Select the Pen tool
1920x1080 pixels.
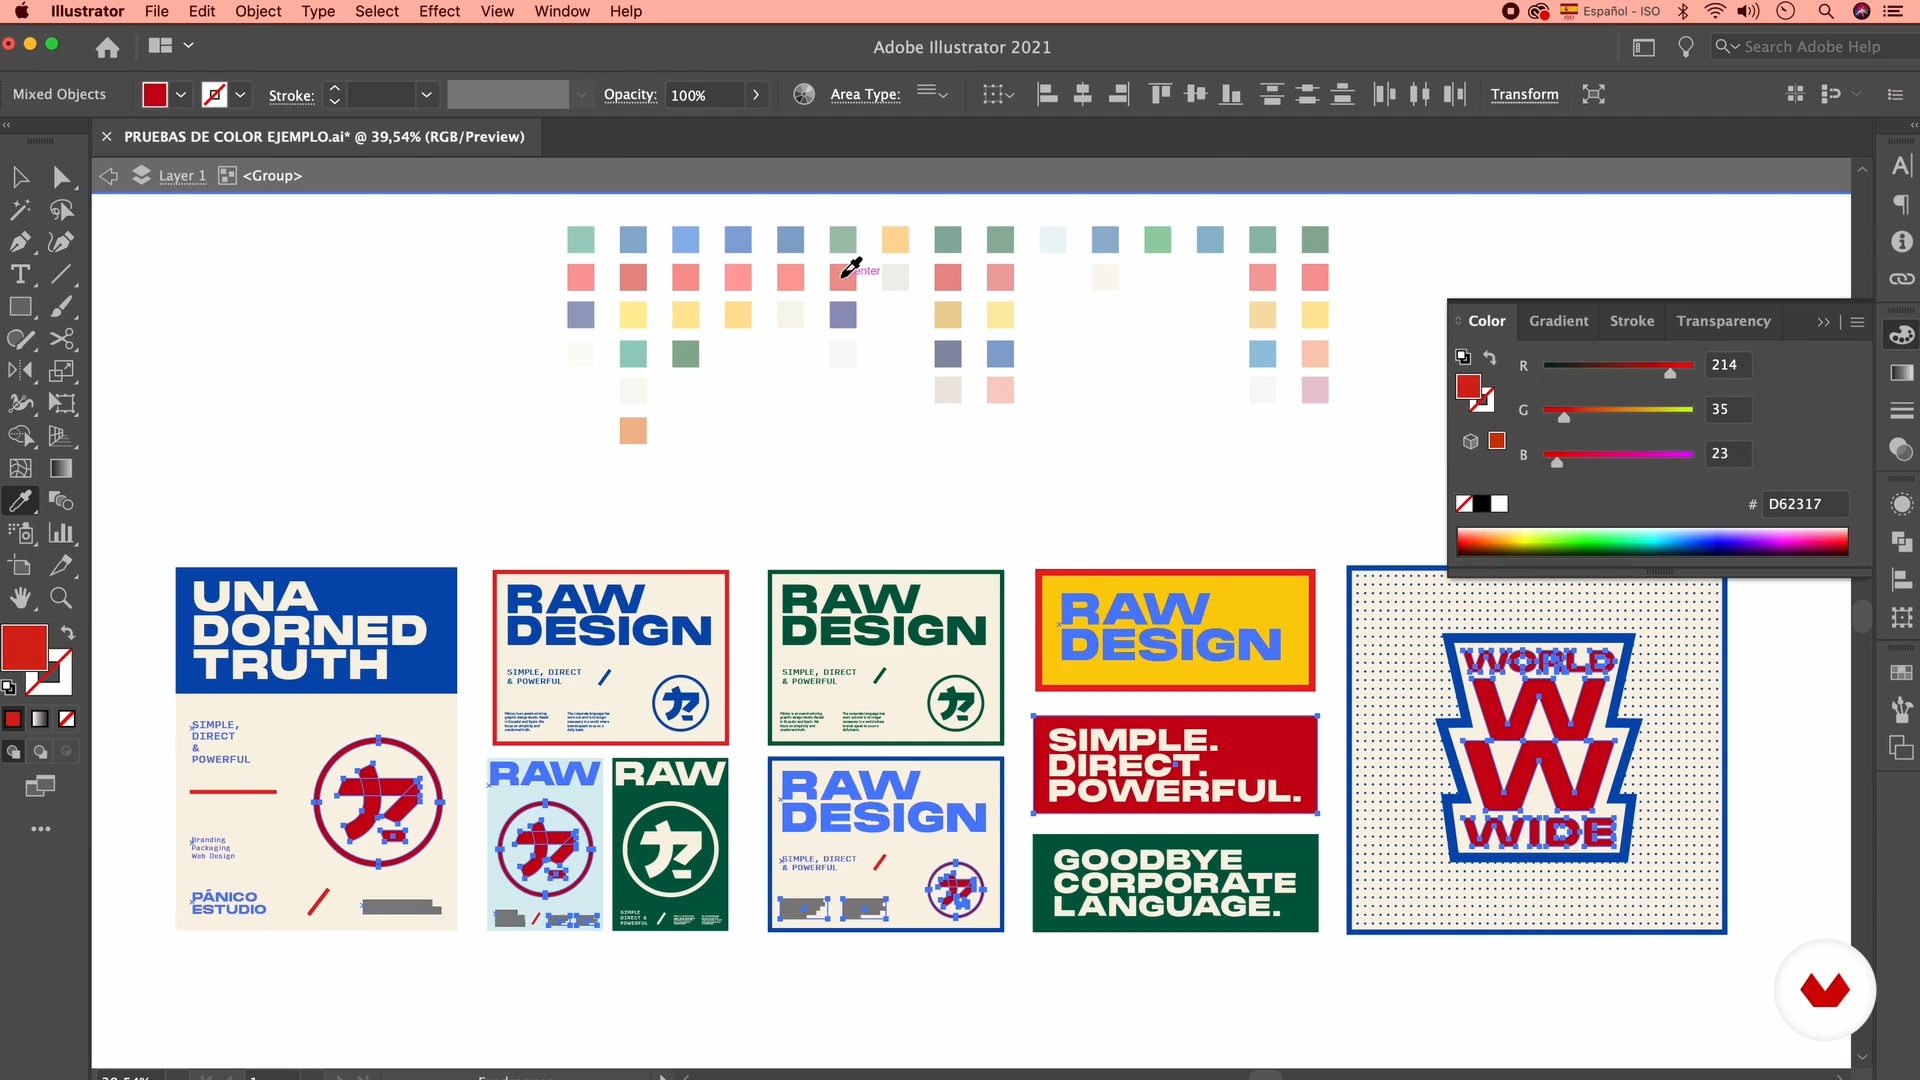20,242
